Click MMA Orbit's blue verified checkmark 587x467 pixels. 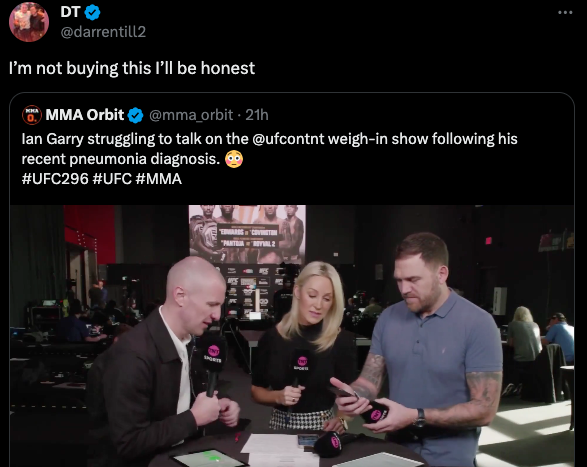click(136, 115)
